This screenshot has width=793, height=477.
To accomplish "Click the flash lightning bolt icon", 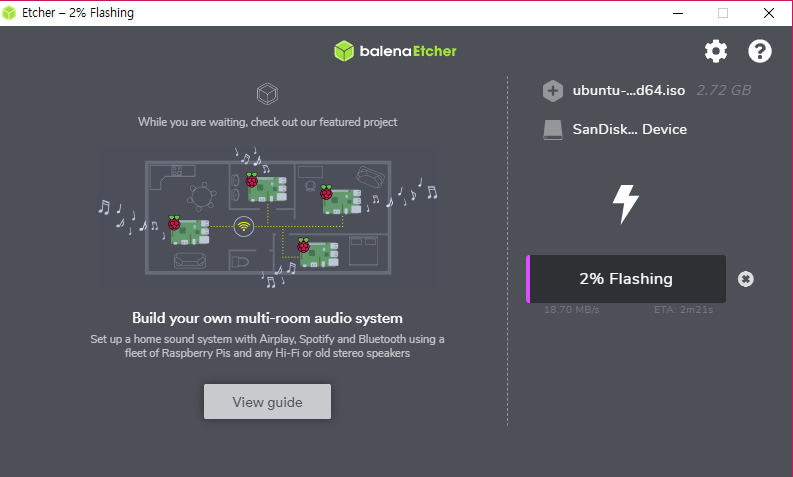I will 626,204.
